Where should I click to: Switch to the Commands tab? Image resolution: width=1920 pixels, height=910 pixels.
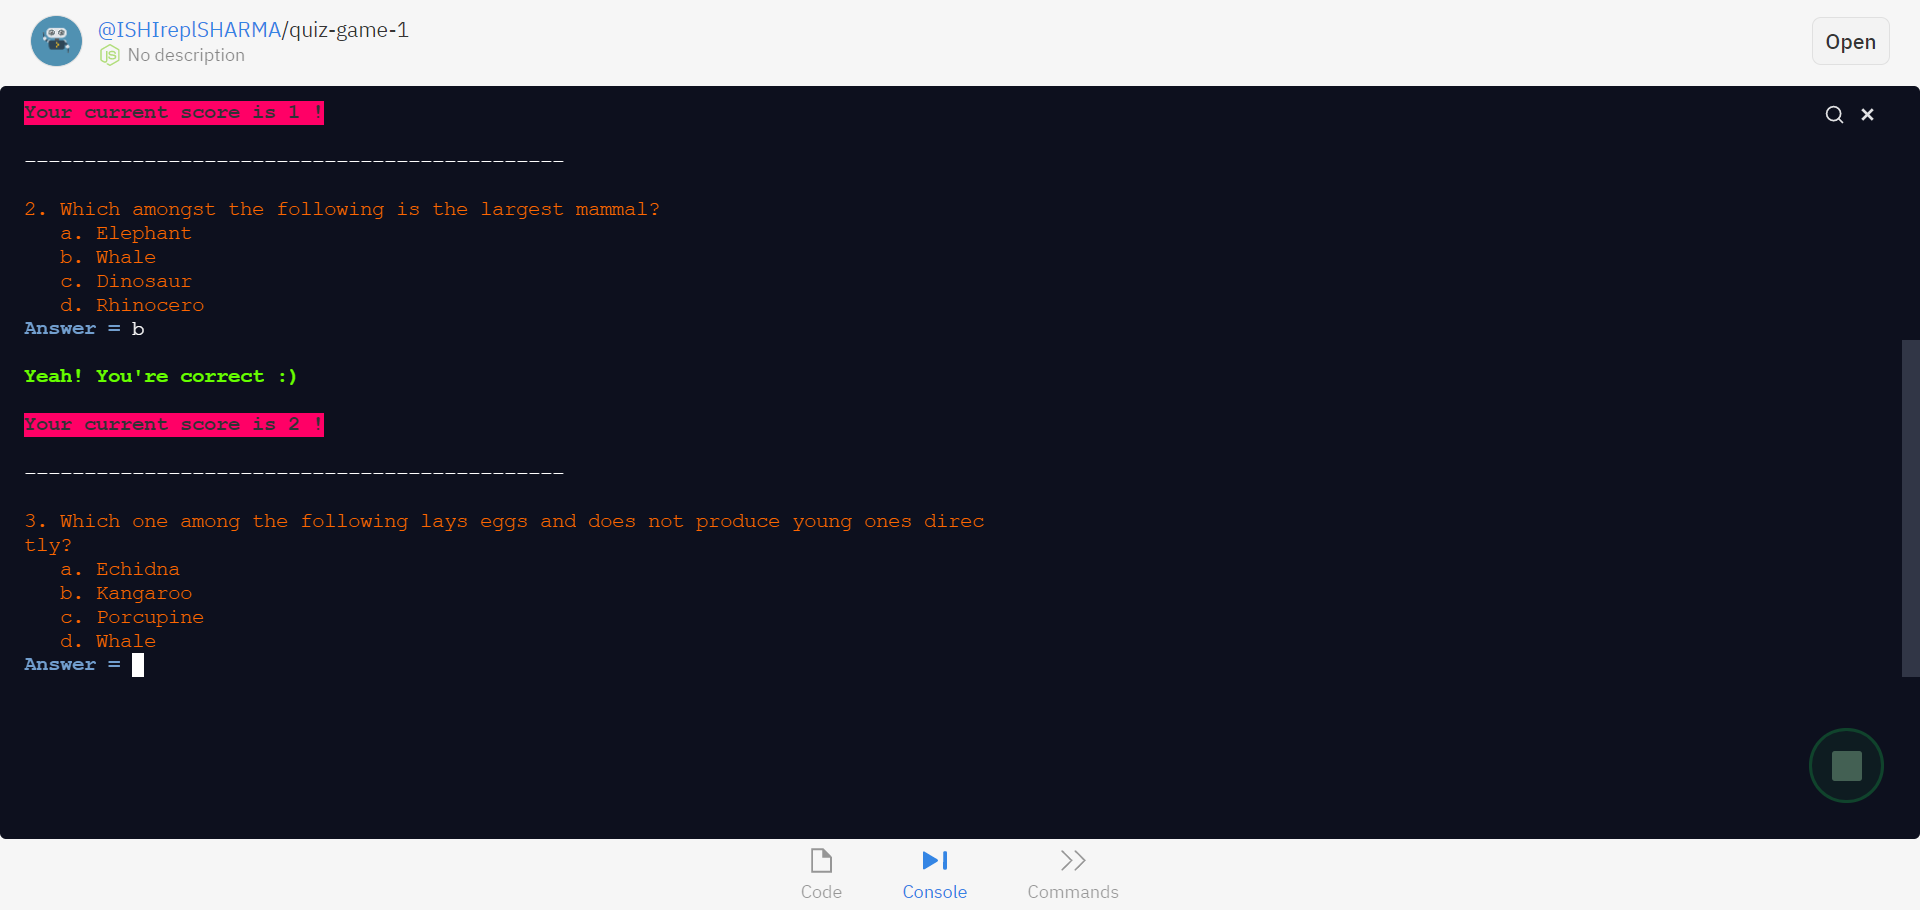(x=1072, y=892)
